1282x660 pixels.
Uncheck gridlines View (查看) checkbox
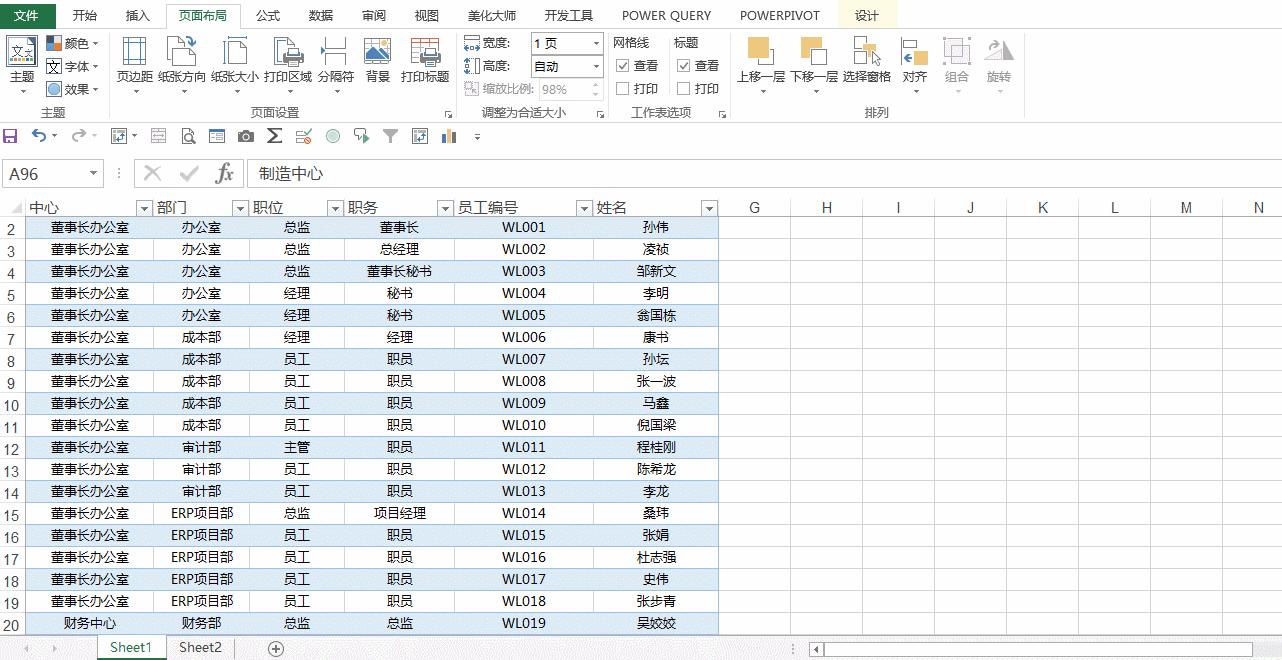[623, 66]
